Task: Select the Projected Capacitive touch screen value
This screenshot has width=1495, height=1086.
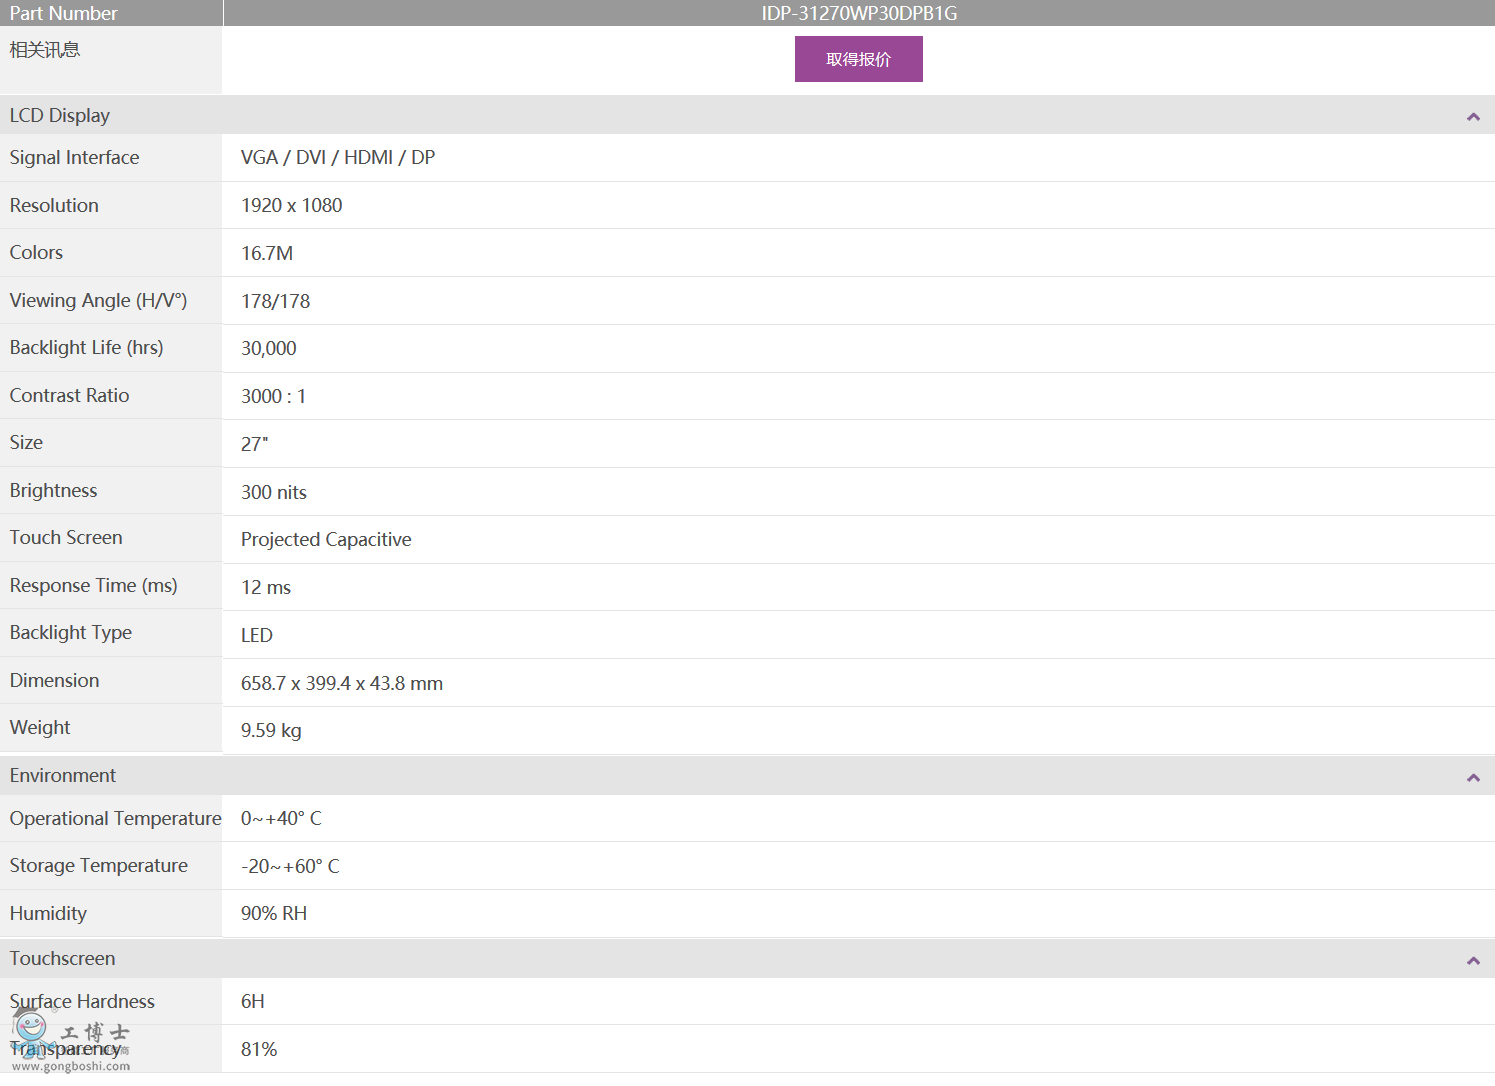Action: tap(326, 540)
